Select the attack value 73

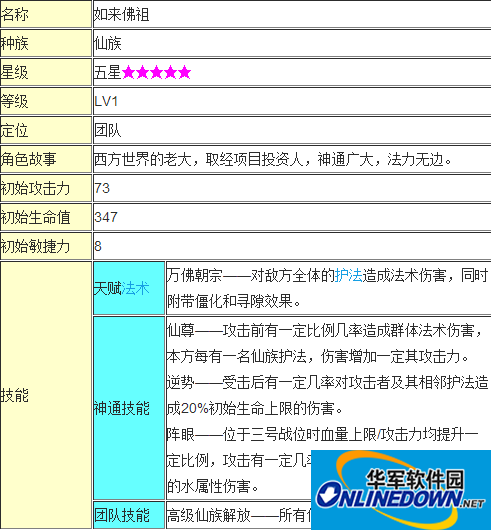(x=102, y=188)
